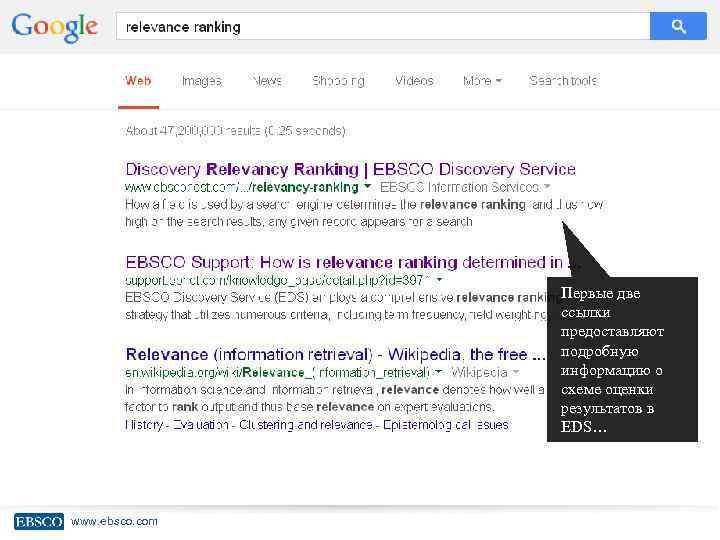
Task: Open EBSCO Support relevance ranking result
Action: [x=353, y=262]
